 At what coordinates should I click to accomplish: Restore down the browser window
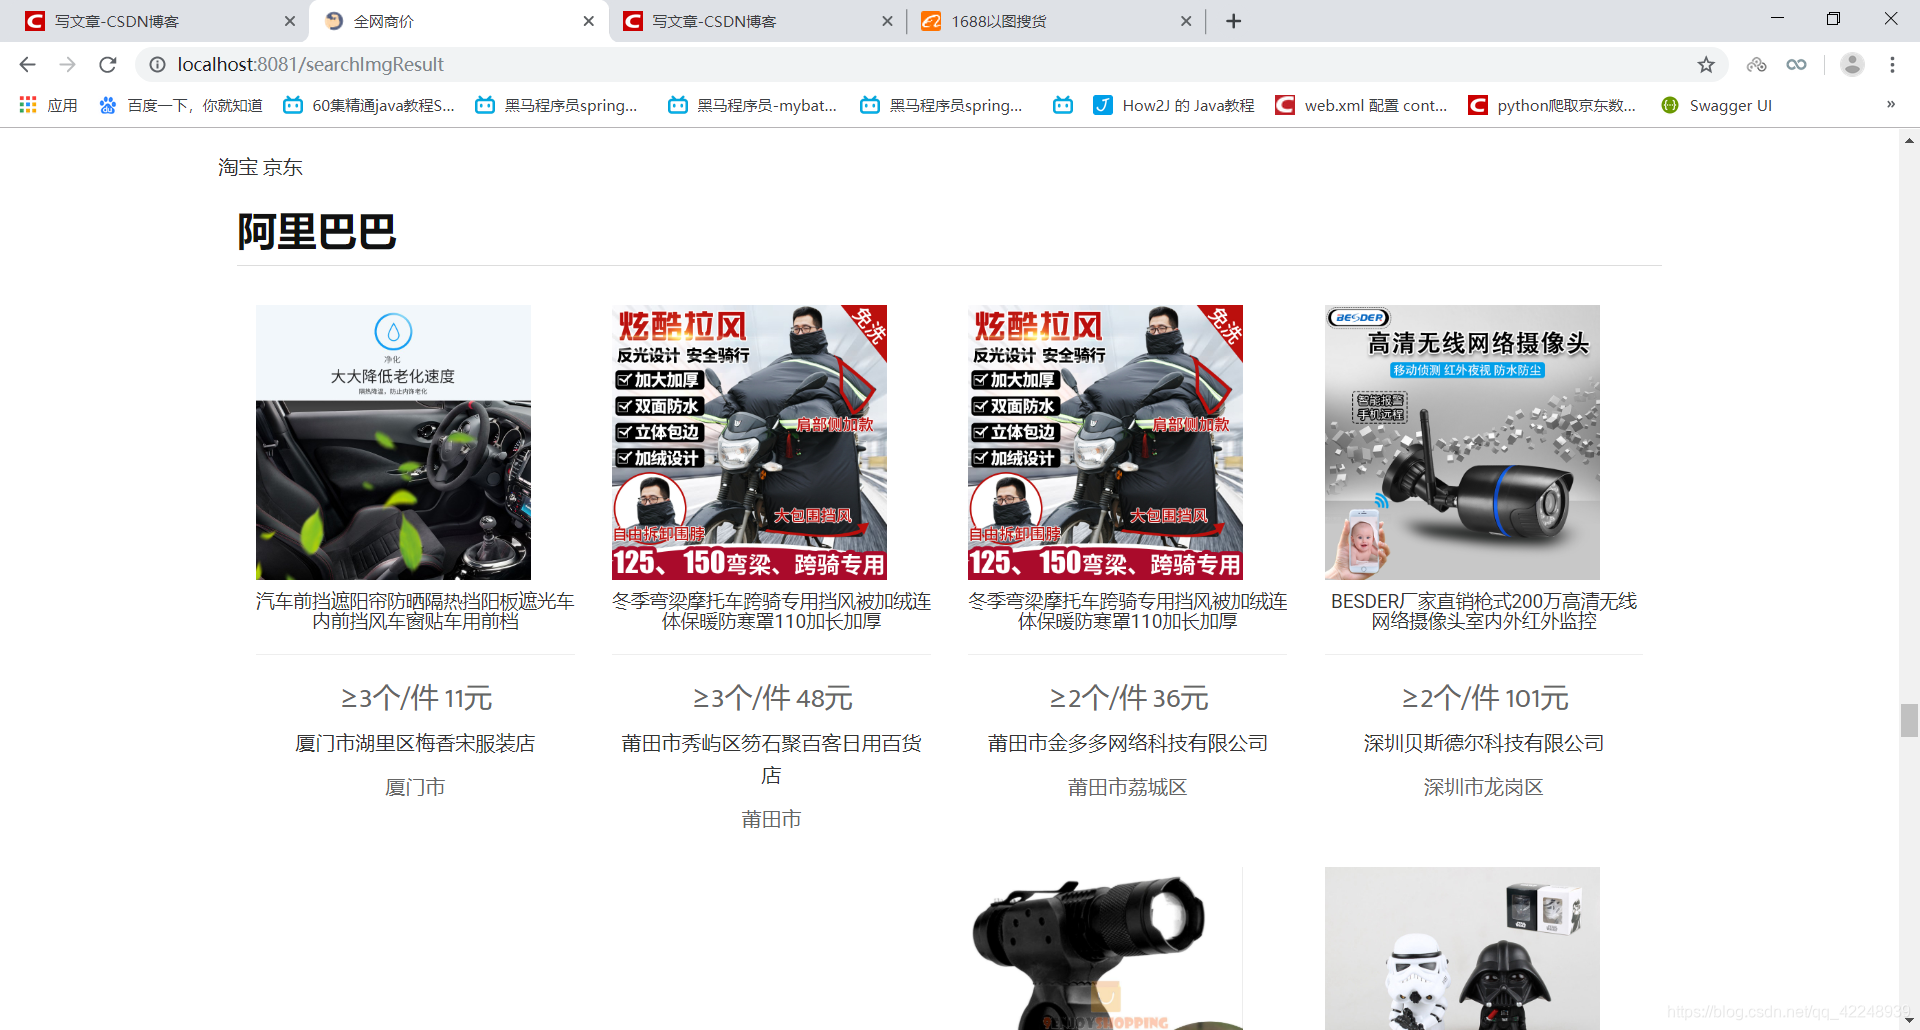click(x=1833, y=18)
